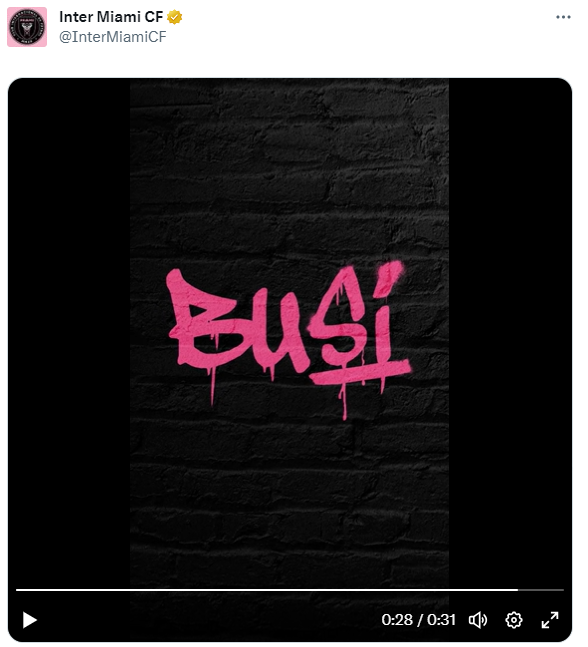The width and height of the screenshot is (588, 647).
Task: Open the three-dot more options menu
Action: coord(563,17)
